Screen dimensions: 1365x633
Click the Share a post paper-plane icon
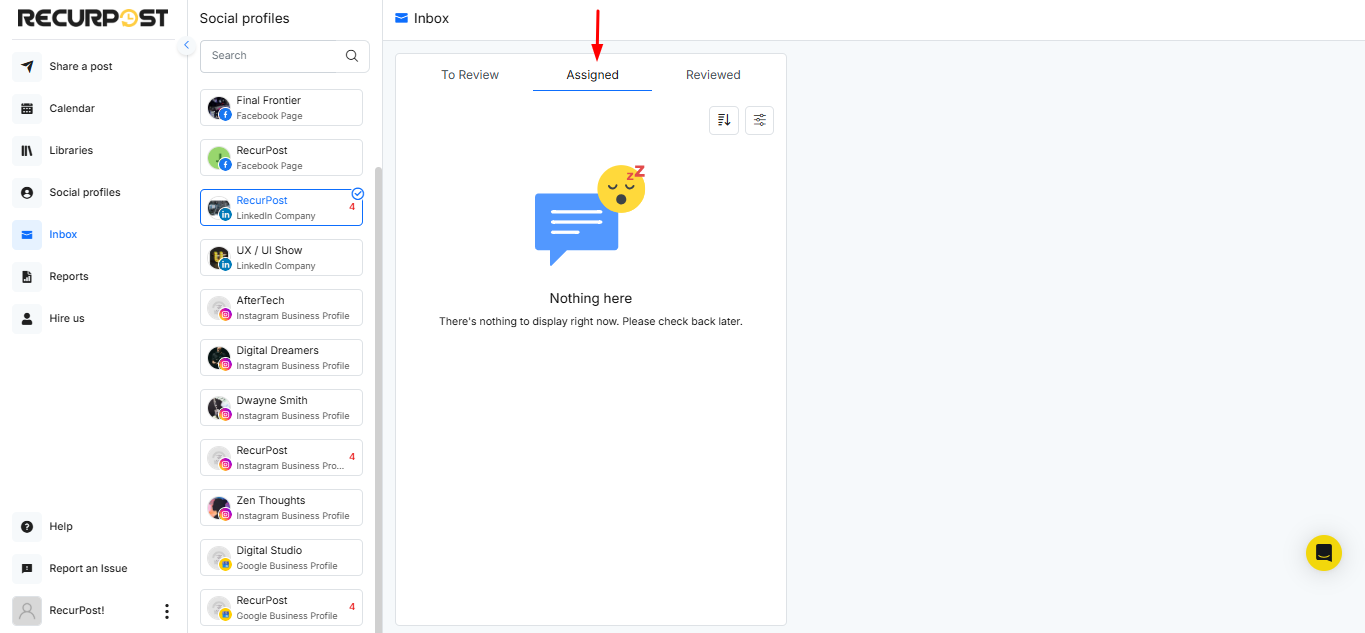click(x=27, y=66)
